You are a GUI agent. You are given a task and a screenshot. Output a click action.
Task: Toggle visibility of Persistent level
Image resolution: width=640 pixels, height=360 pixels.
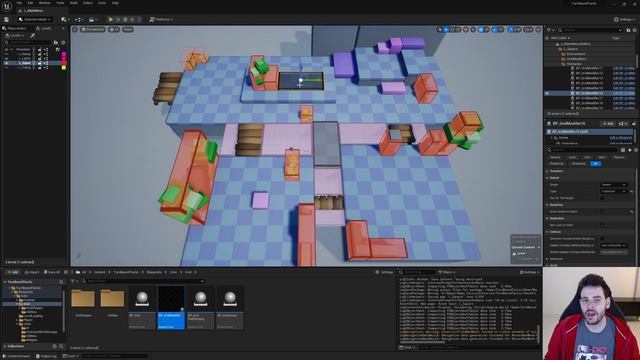tap(6, 50)
